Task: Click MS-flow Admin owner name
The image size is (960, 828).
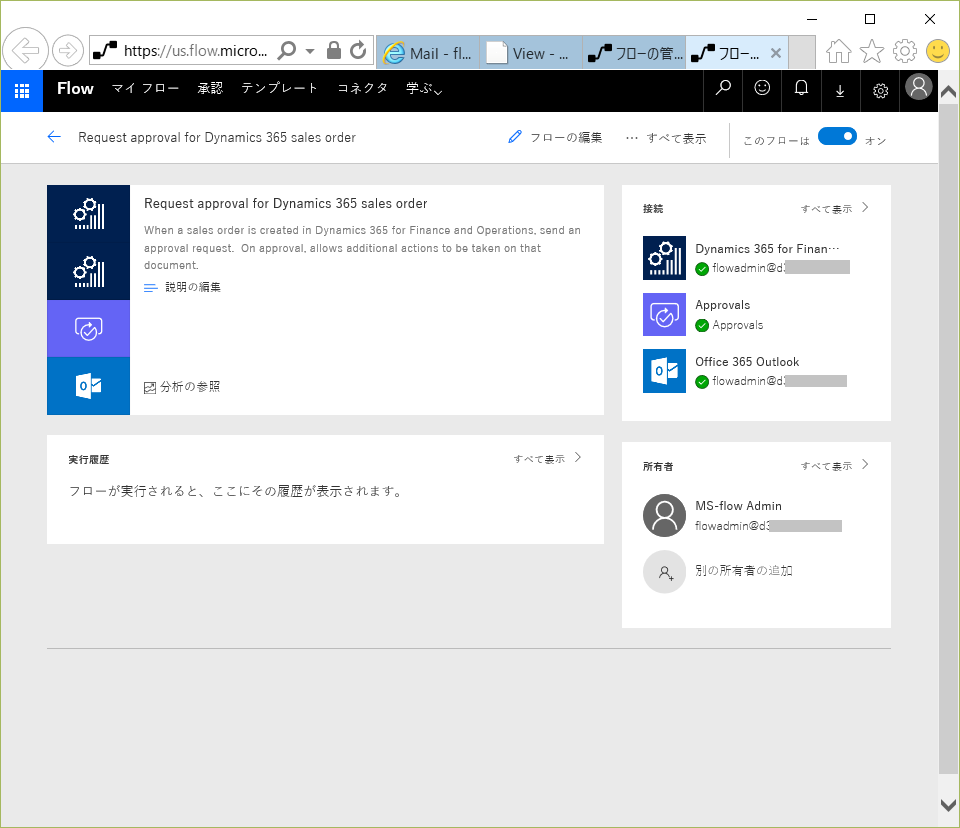Action: click(738, 506)
